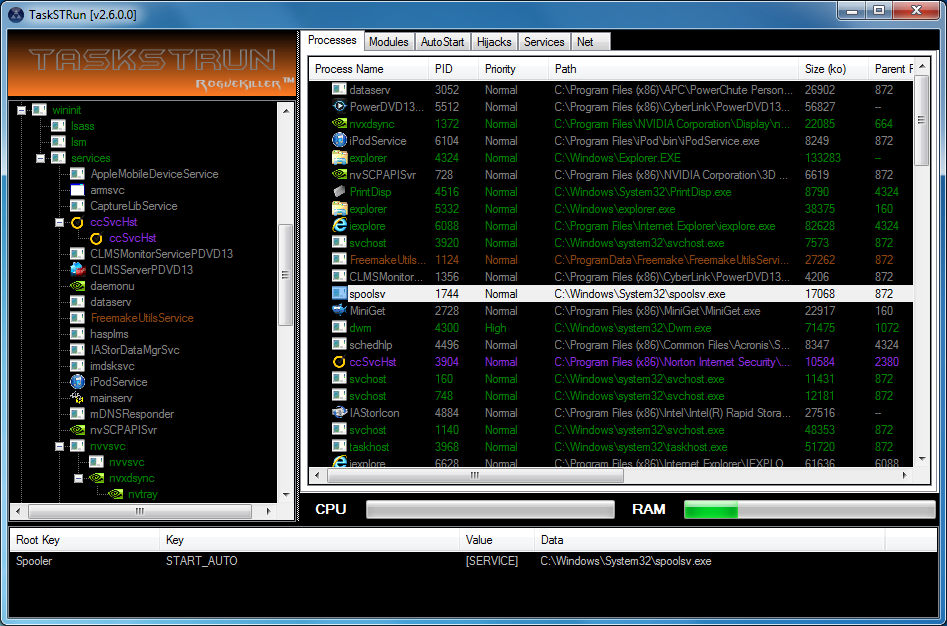Click the FreemakeUtils icon in process list
Viewport: 947px width, 626px height.
[x=339, y=260]
